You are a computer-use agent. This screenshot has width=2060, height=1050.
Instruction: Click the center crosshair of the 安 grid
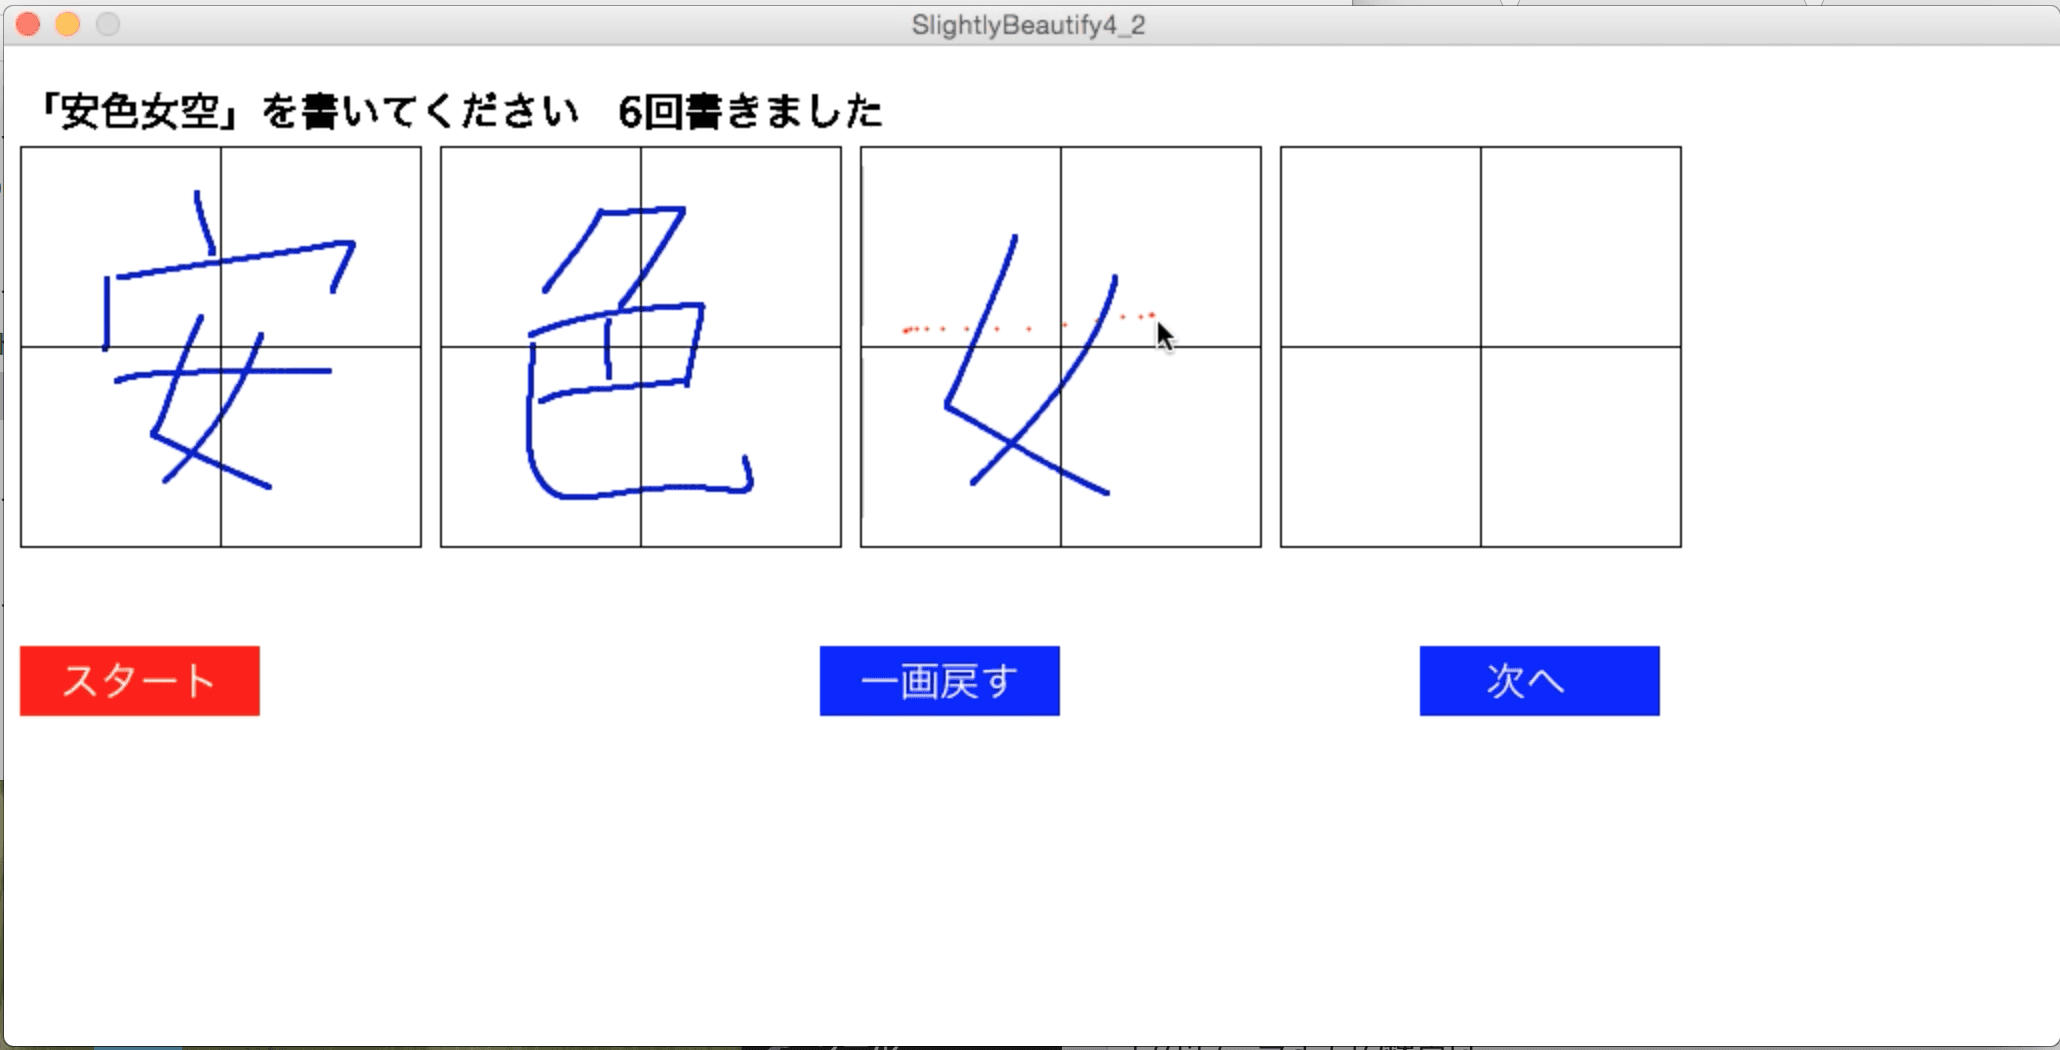pyautogui.click(x=220, y=345)
